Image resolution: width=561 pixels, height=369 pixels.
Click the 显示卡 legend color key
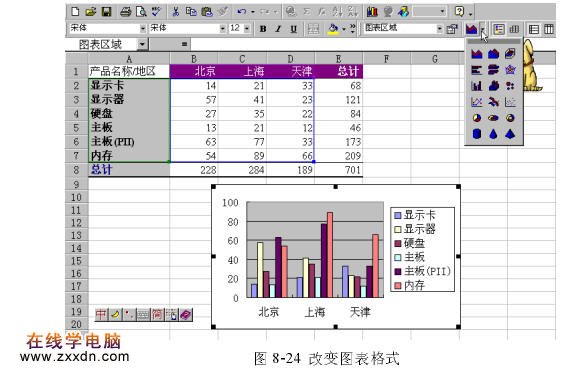(397, 215)
